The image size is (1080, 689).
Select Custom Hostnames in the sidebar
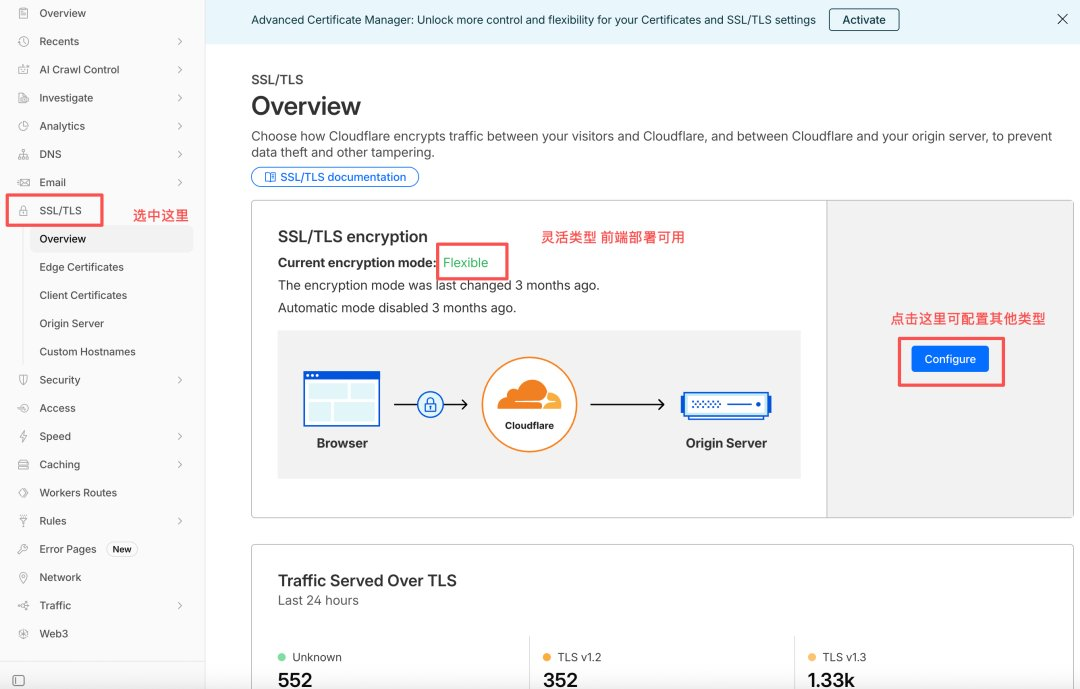pos(87,352)
